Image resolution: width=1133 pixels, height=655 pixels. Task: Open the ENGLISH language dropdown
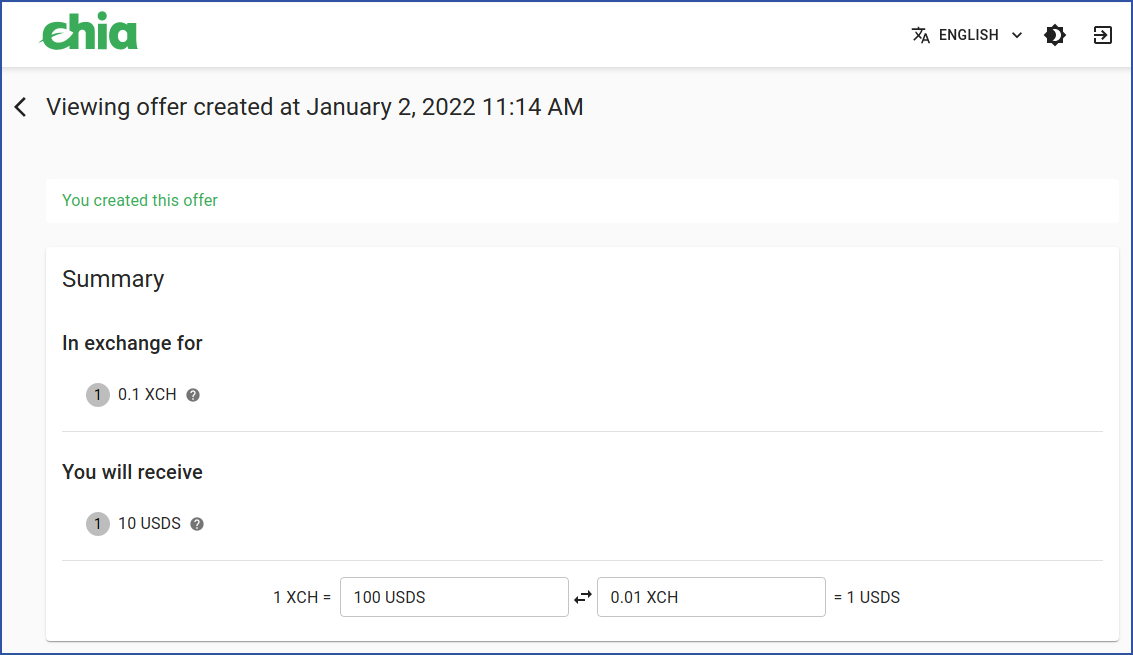[x=968, y=35]
